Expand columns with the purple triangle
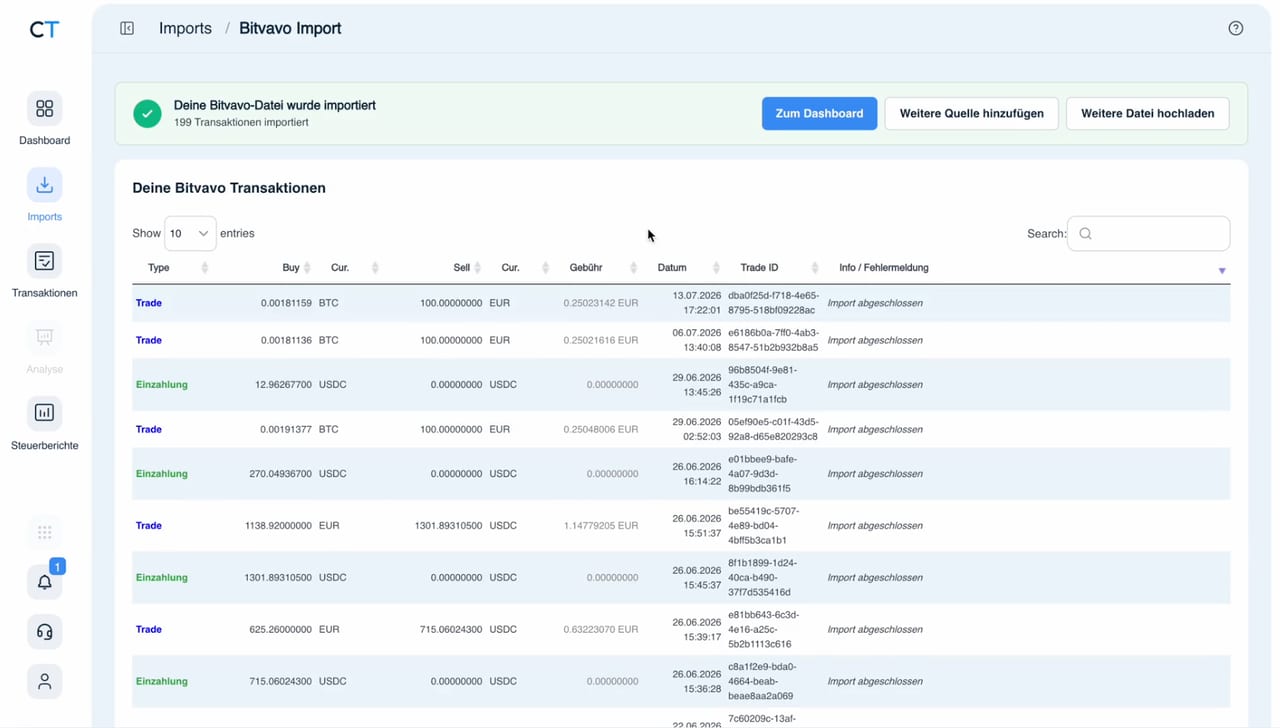The image size is (1280, 728). click(1222, 271)
